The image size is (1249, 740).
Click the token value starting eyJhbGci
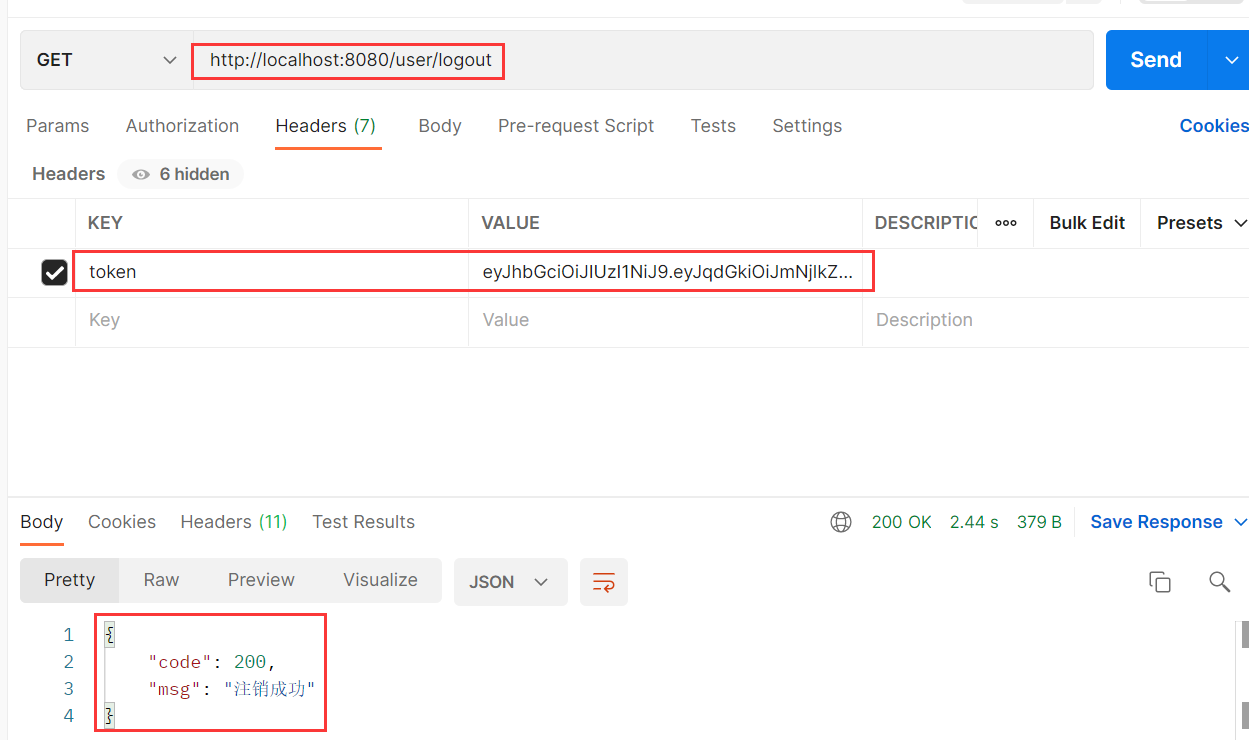tap(667, 272)
